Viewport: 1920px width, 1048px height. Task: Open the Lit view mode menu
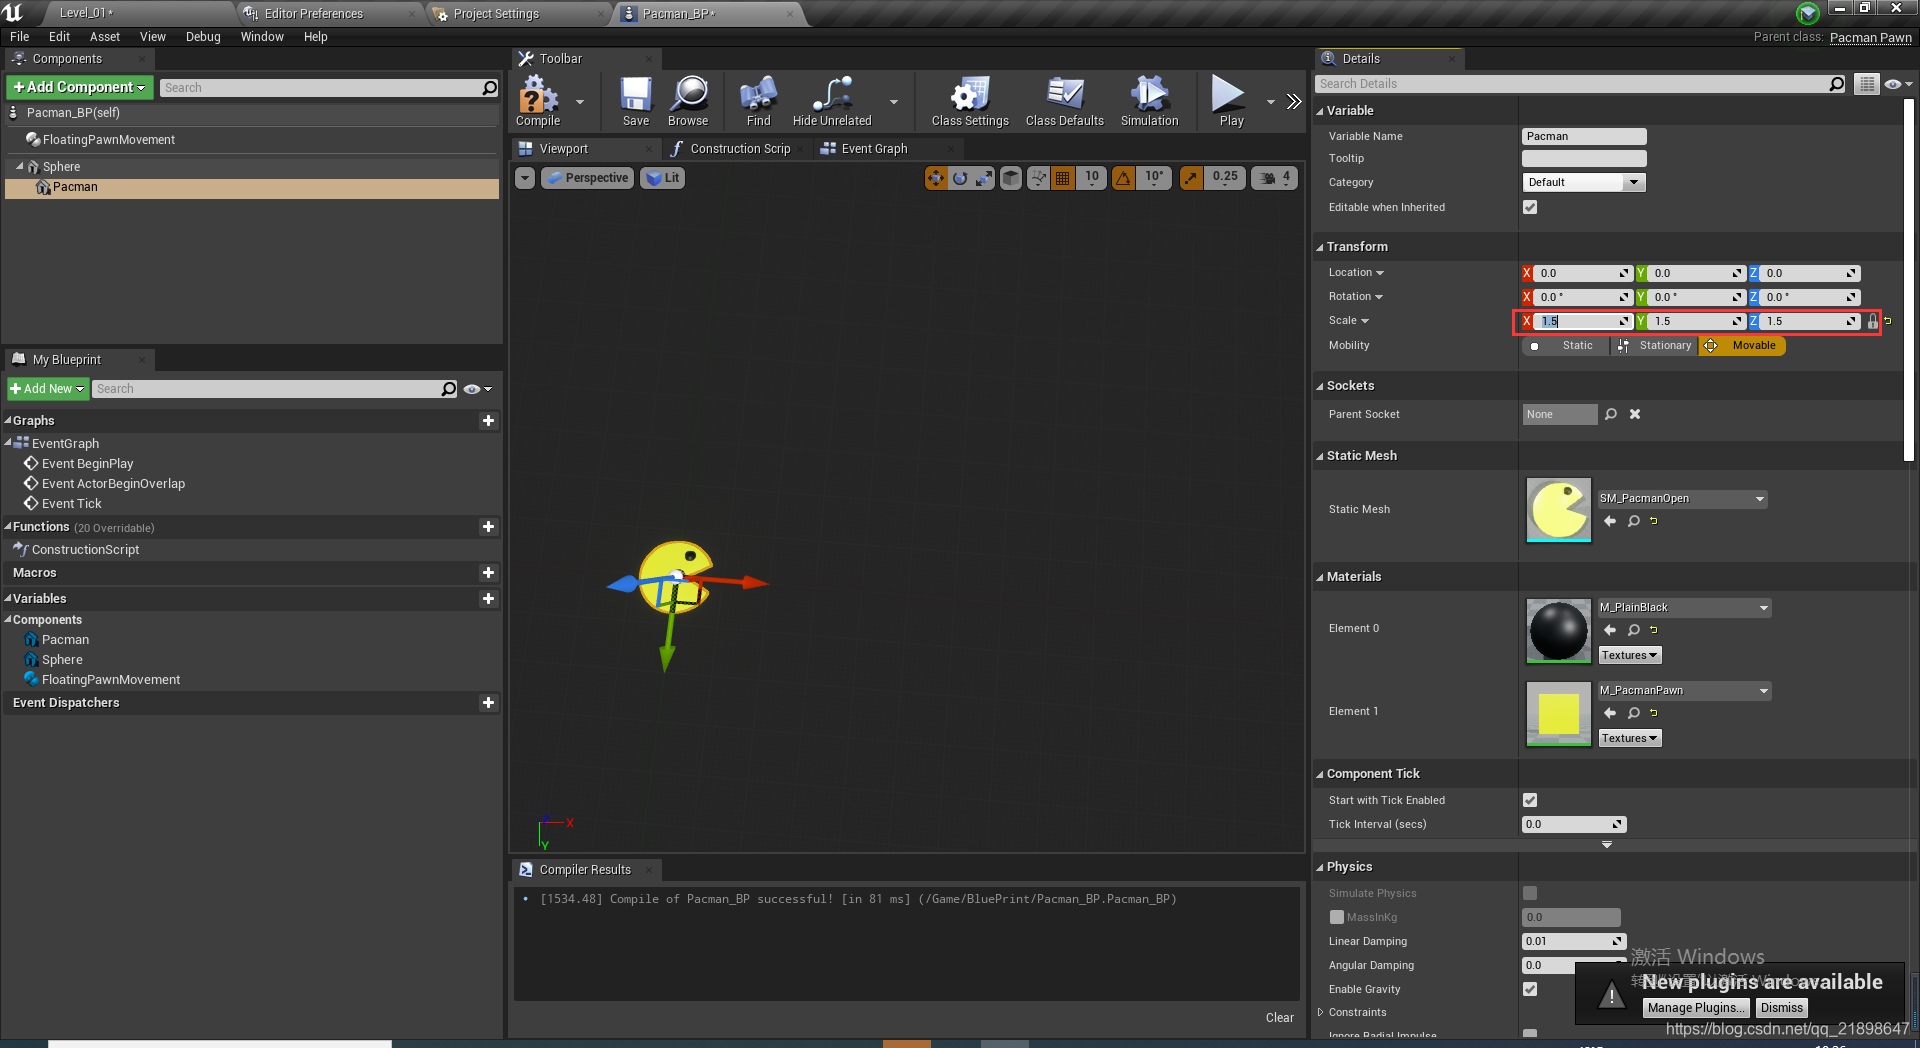[661, 178]
